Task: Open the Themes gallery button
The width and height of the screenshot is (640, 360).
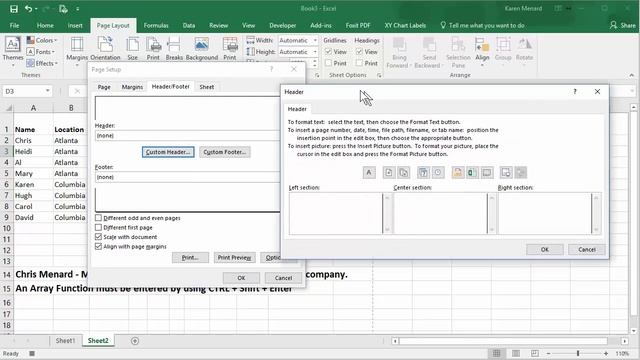Action: tap(13, 50)
